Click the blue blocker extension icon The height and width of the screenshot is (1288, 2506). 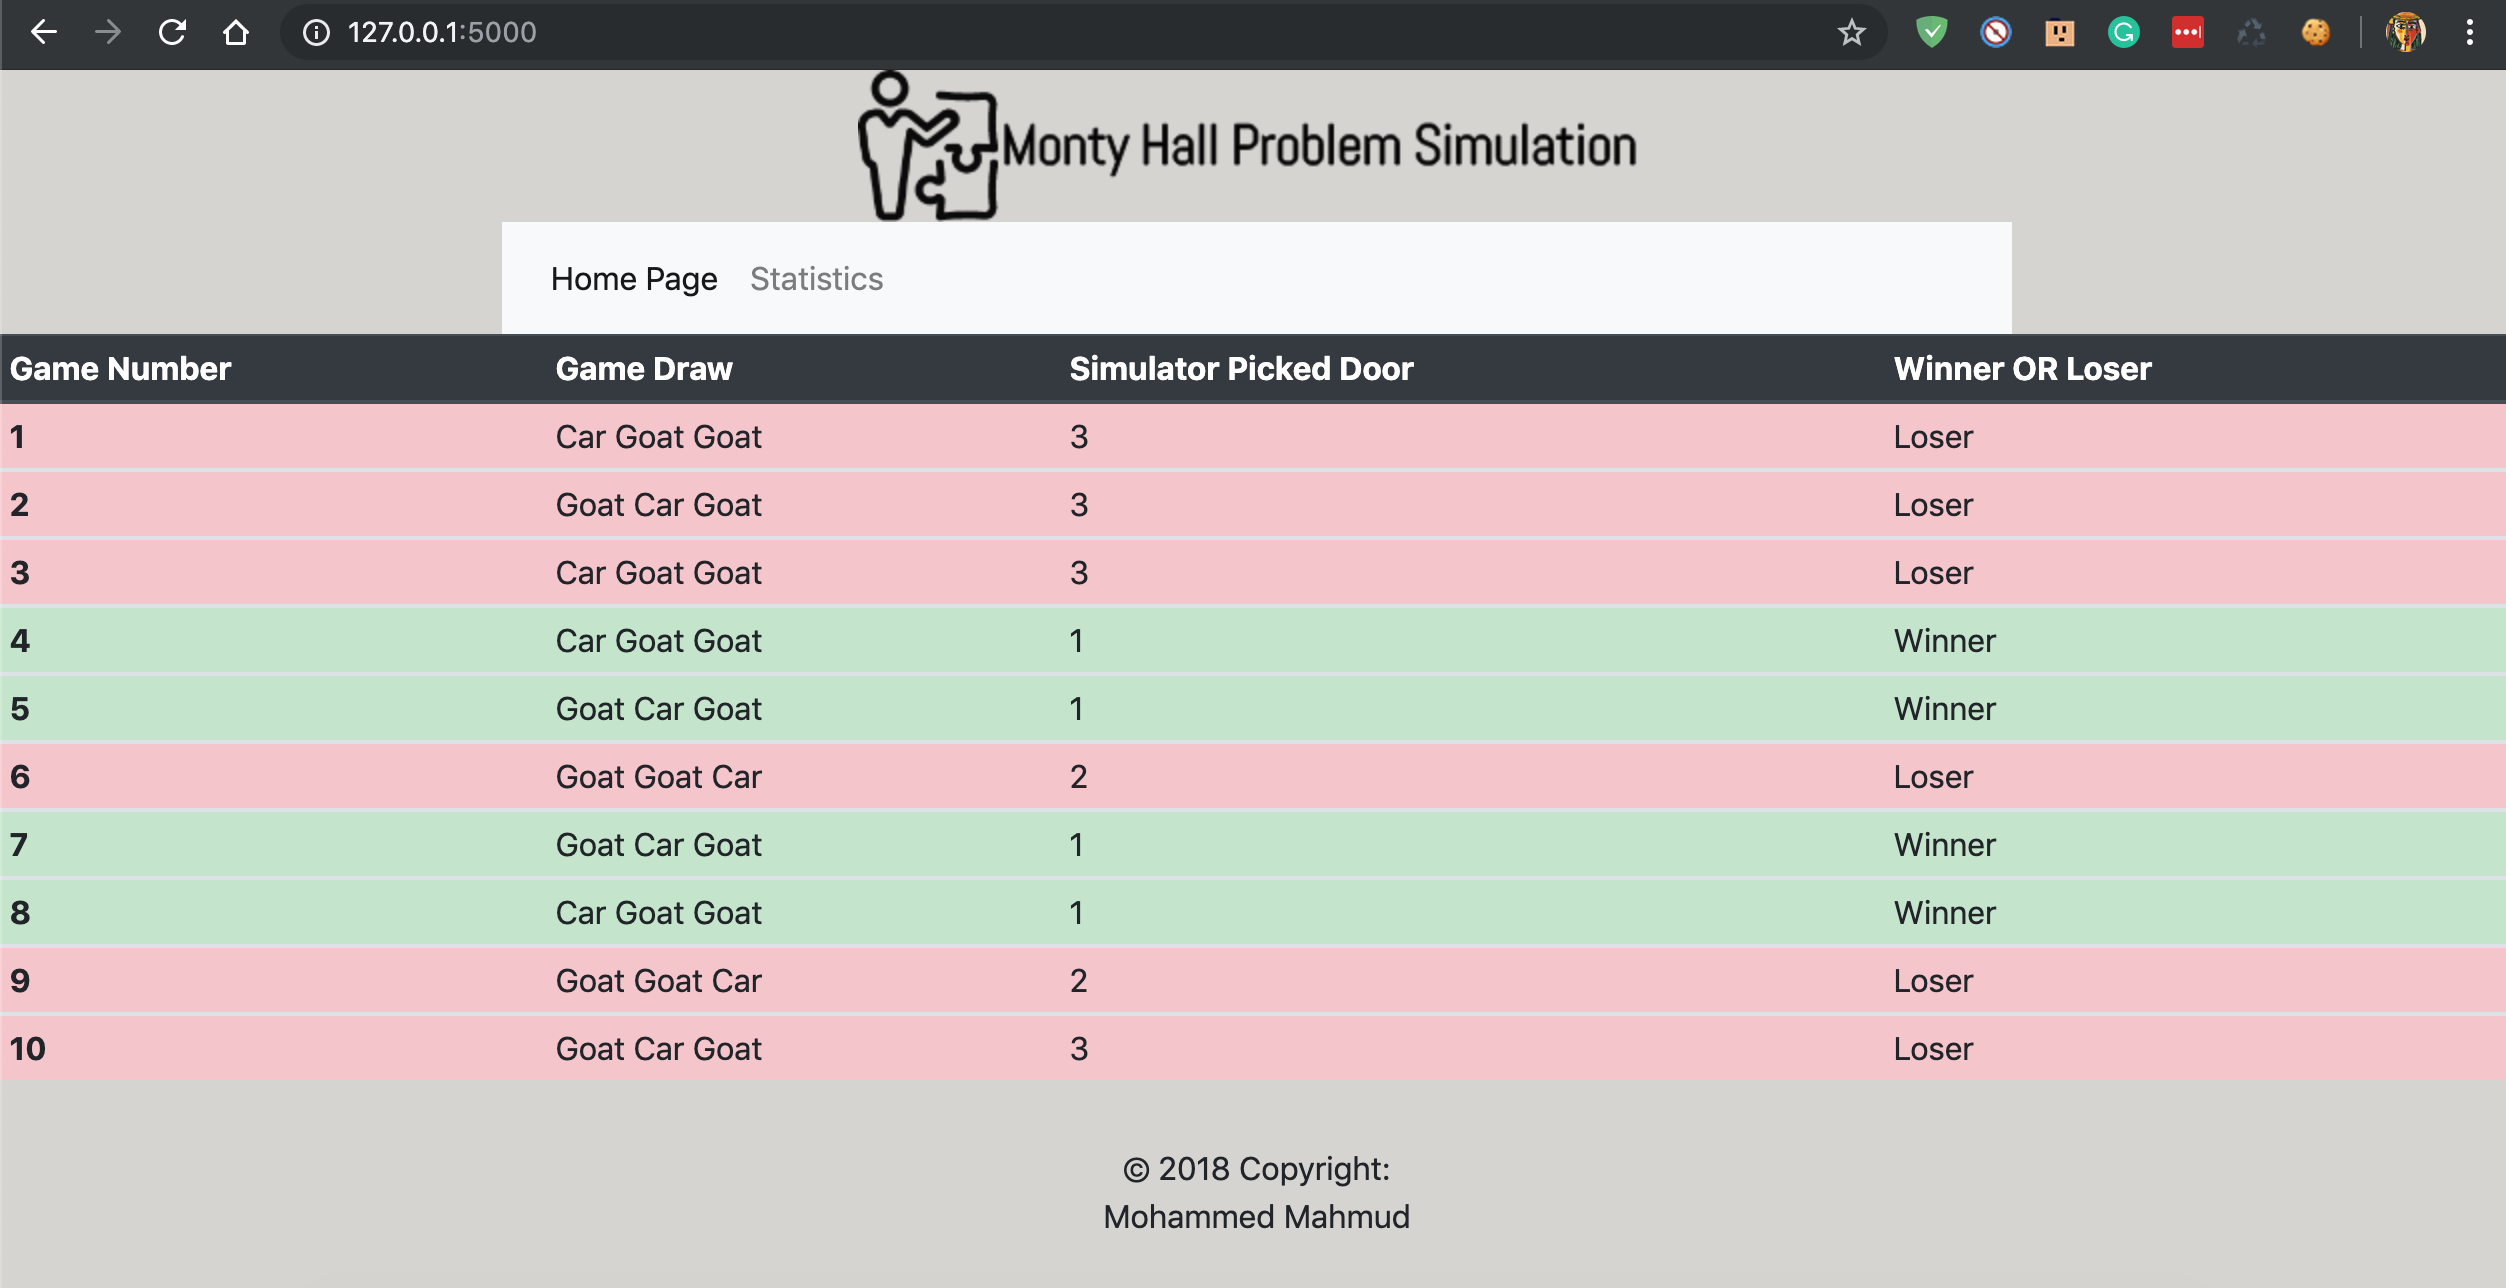(1995, 33)
